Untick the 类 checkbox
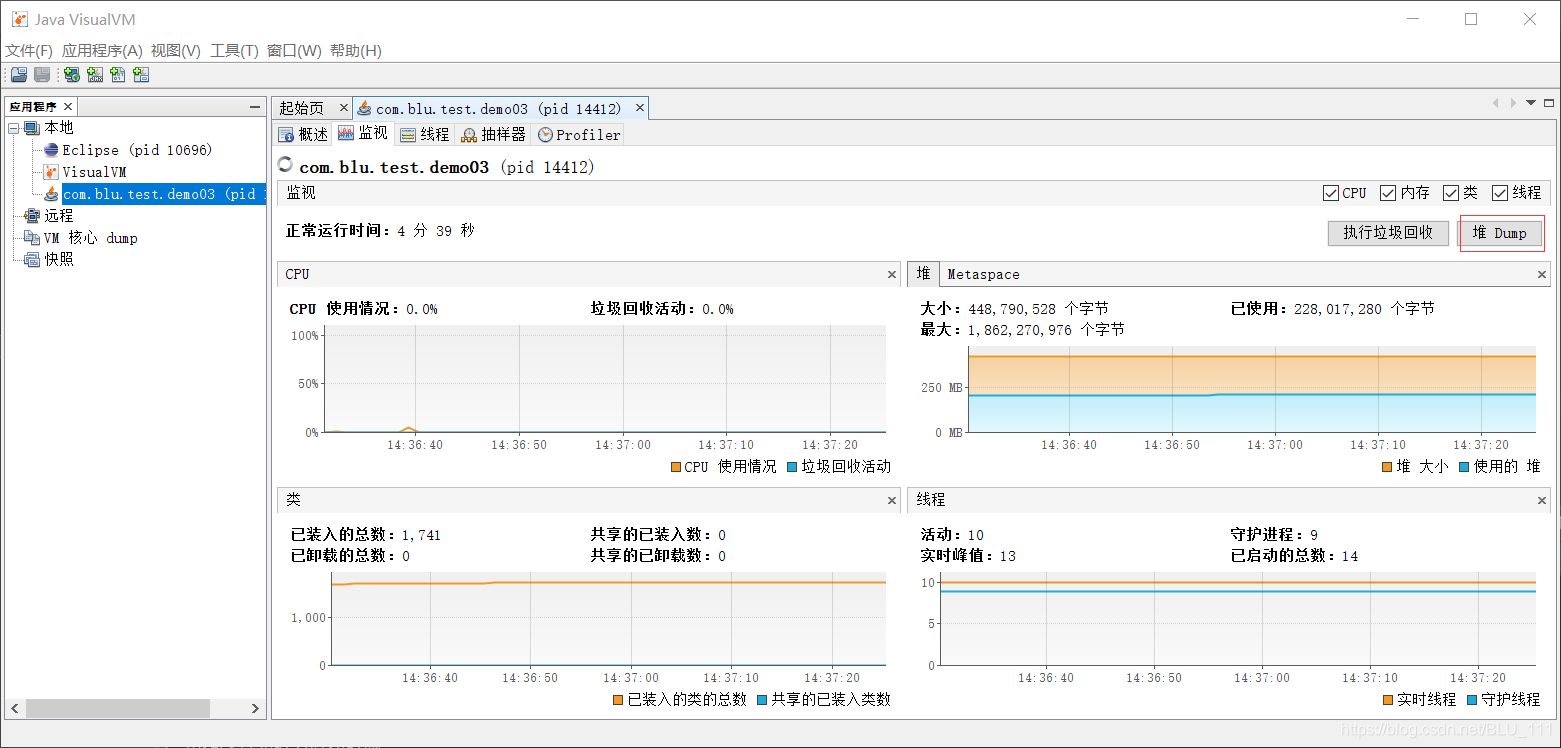1561x748 pixels. click(x=1451, y=193)
